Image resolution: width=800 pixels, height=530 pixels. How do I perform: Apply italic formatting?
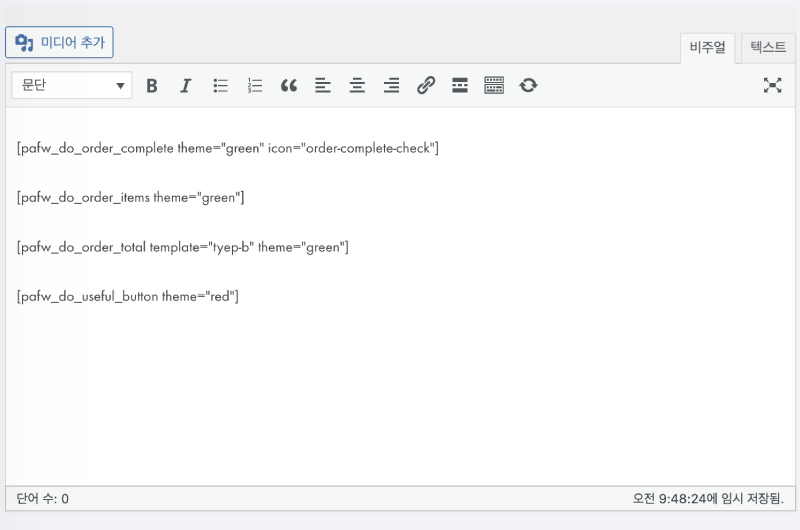point(185,86)
